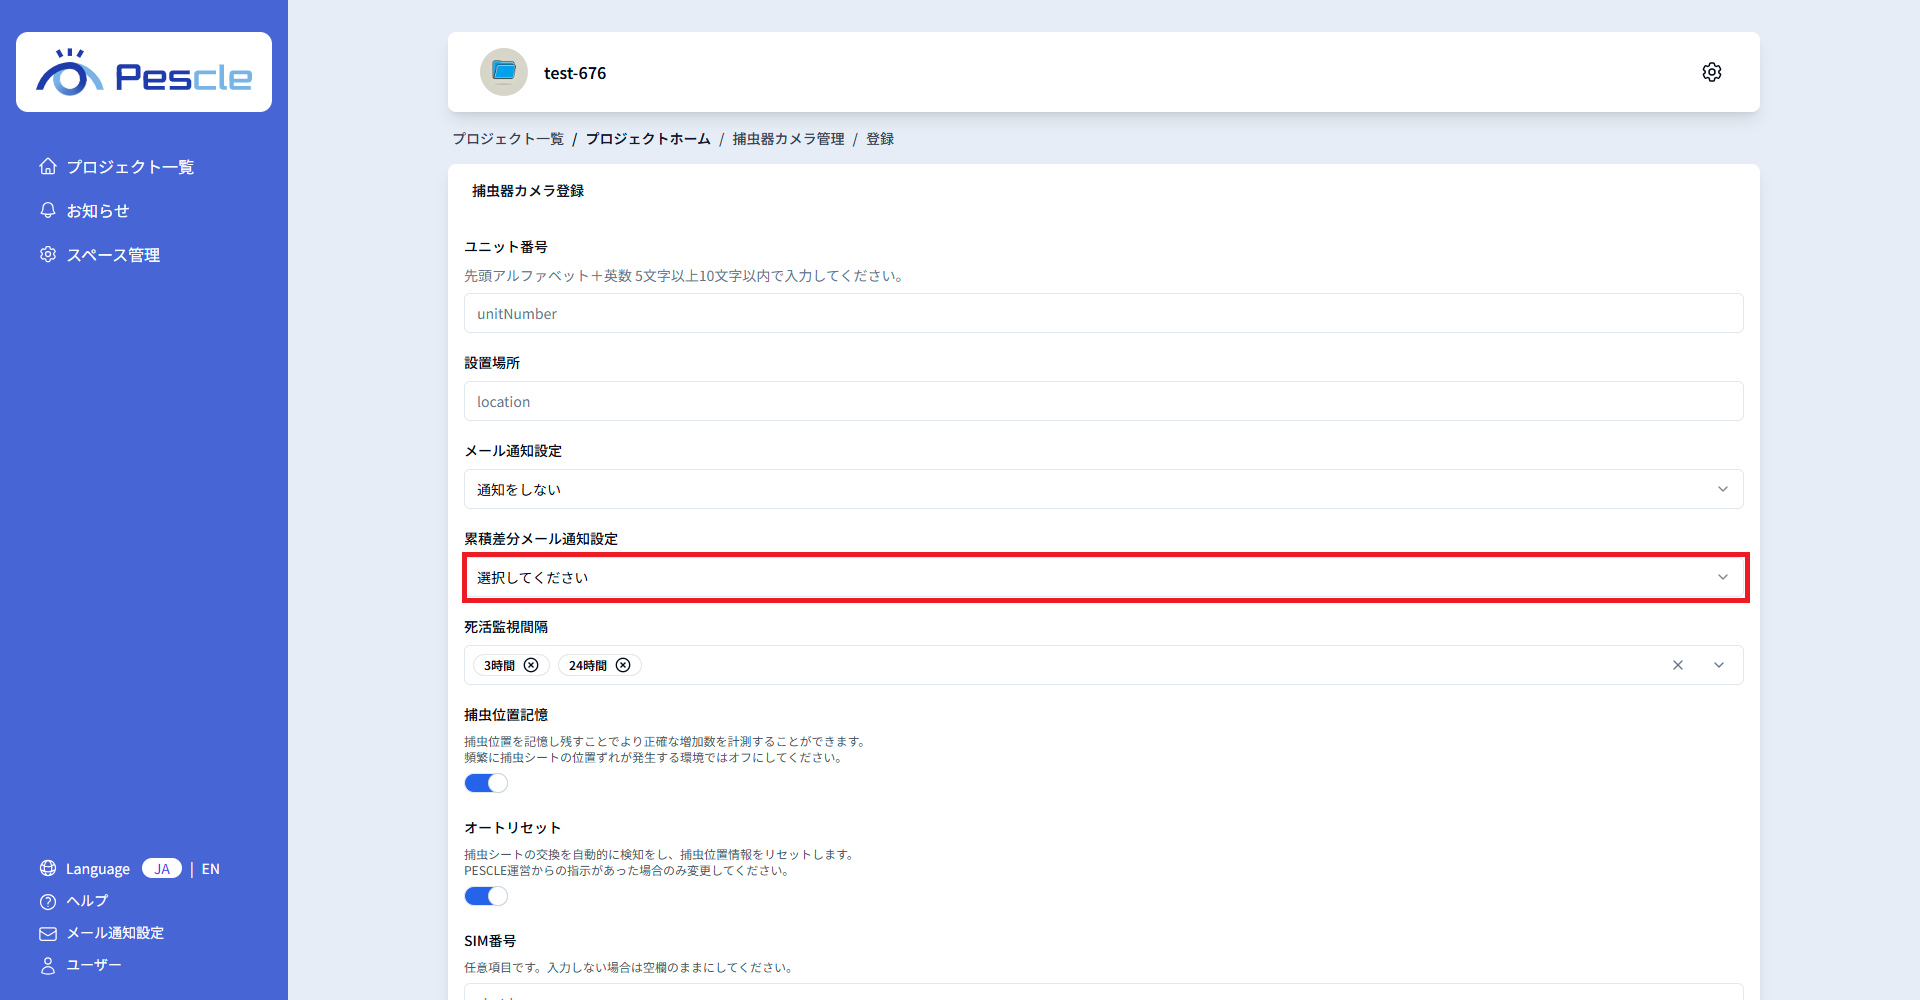Screen dimensions: 1920x1000
Task: Toggle the 捕虫位置記憶 switch off
Action: tap(486, 783)
